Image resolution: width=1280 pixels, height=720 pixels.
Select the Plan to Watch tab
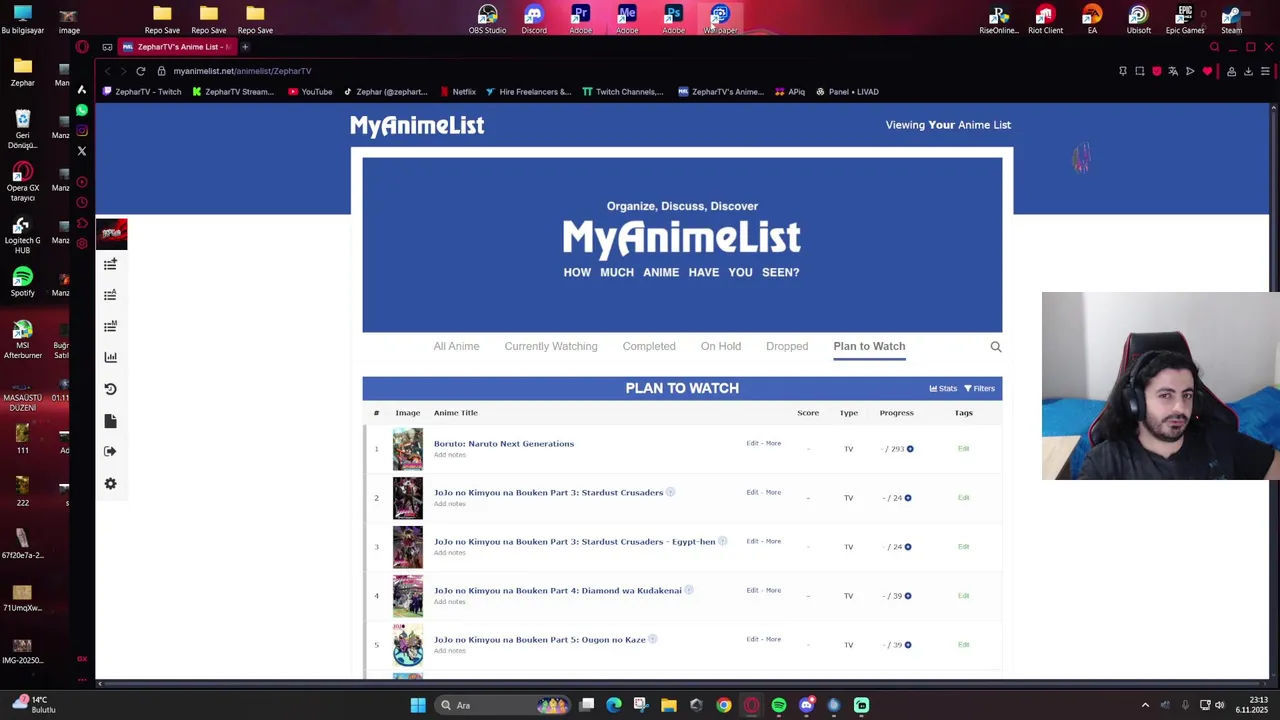(869, 346)
